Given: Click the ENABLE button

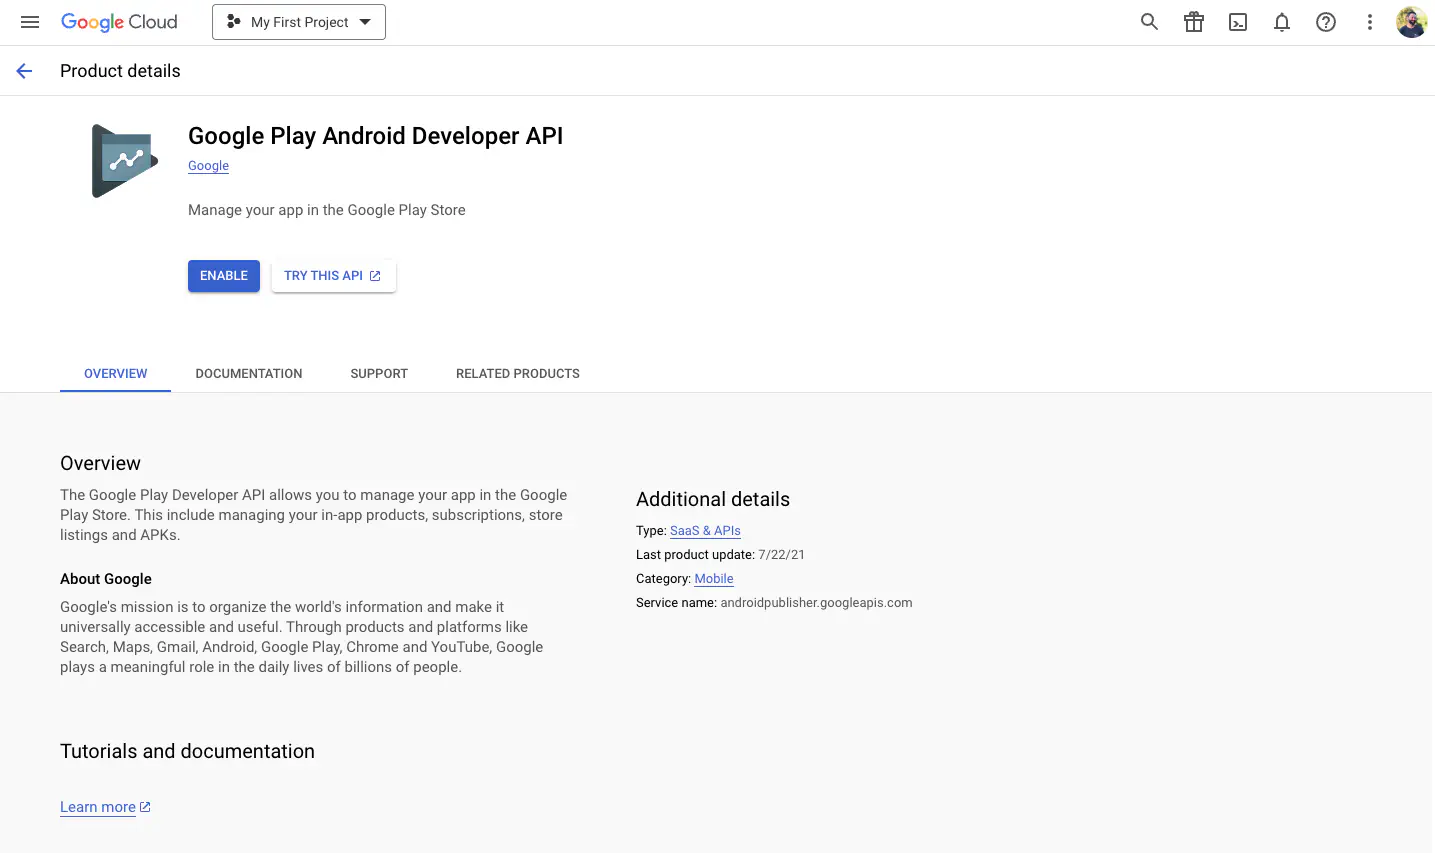Looking at the screenshot, I should [224, 276].
